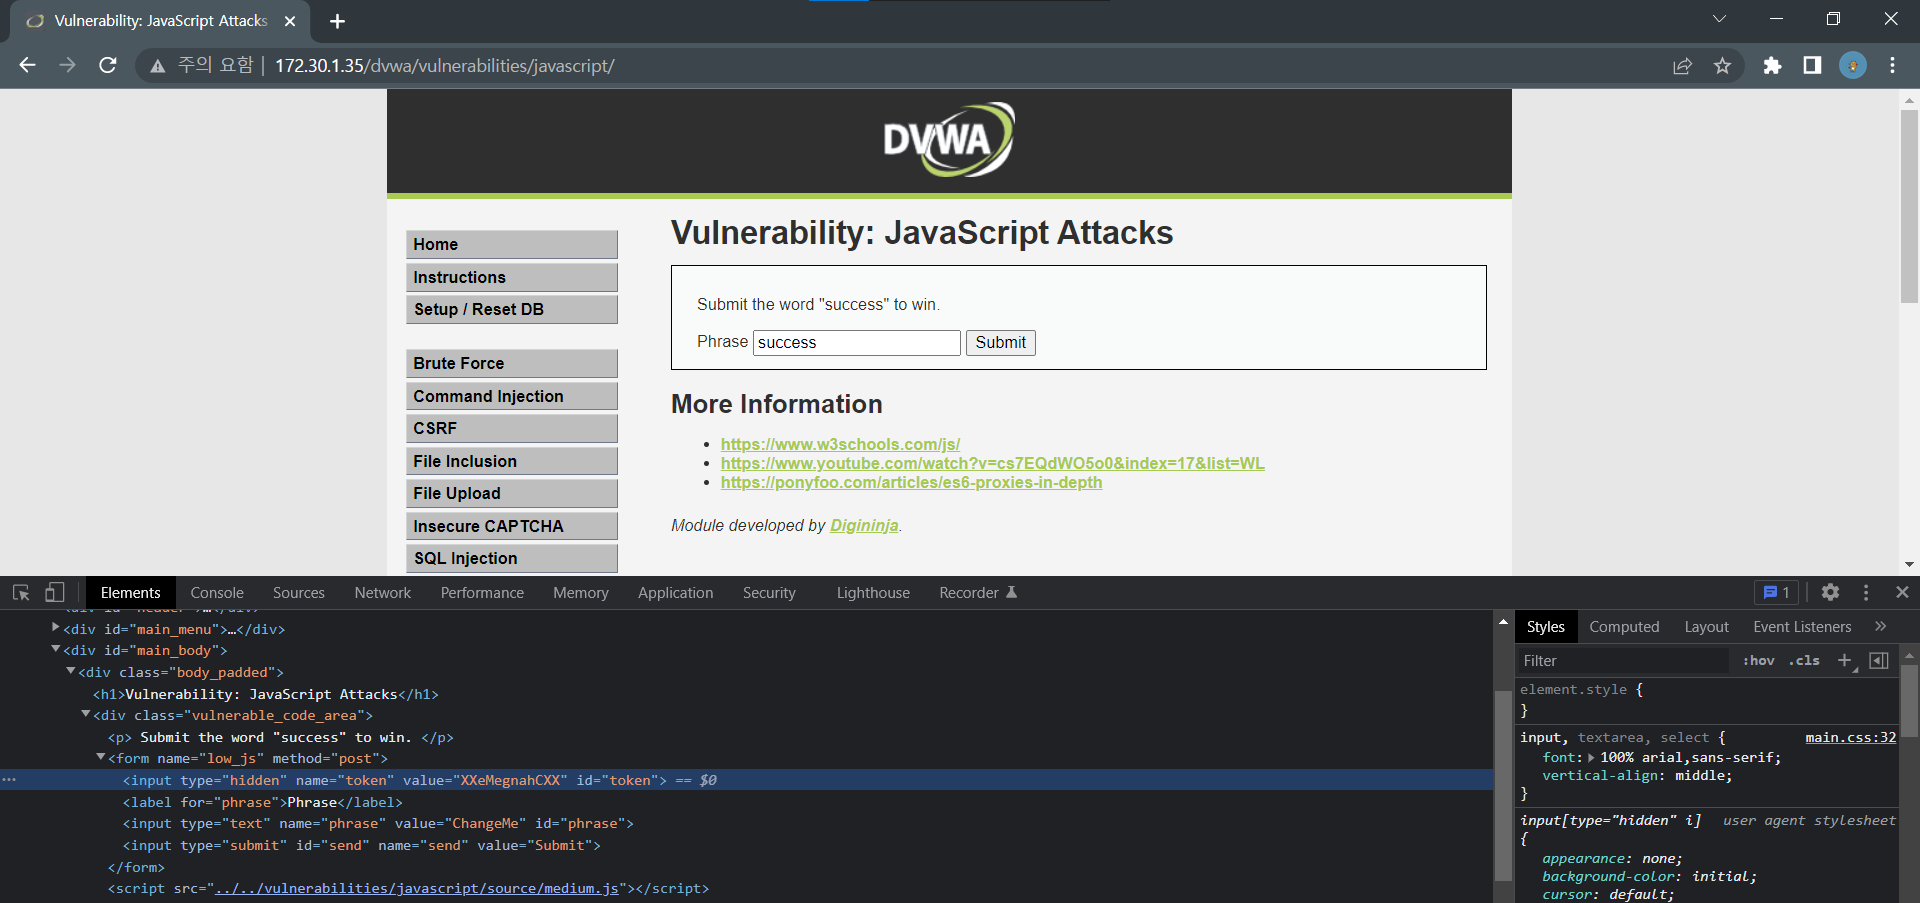This screenshot has height=903, width=1920.
Task: Click the medium.js script source link
Action: 416,888
